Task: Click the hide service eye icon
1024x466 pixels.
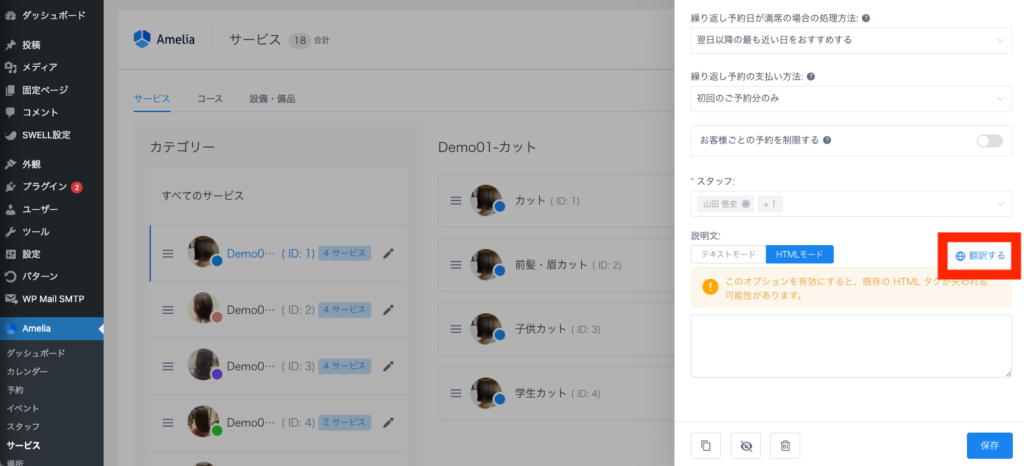Action: coord(745,446)
